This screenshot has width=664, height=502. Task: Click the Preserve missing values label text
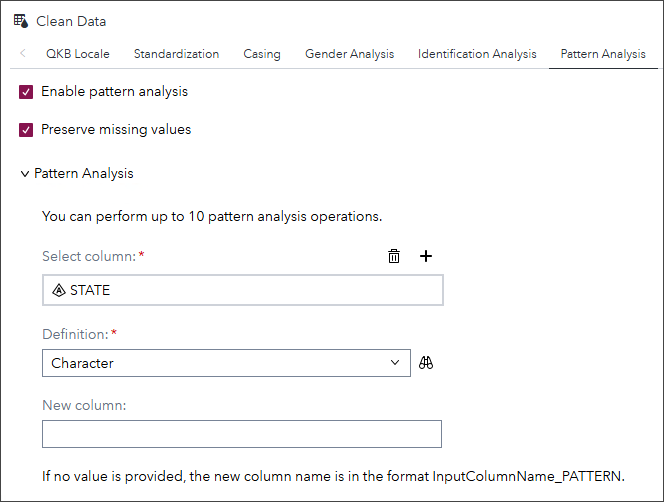pos(116,130)
